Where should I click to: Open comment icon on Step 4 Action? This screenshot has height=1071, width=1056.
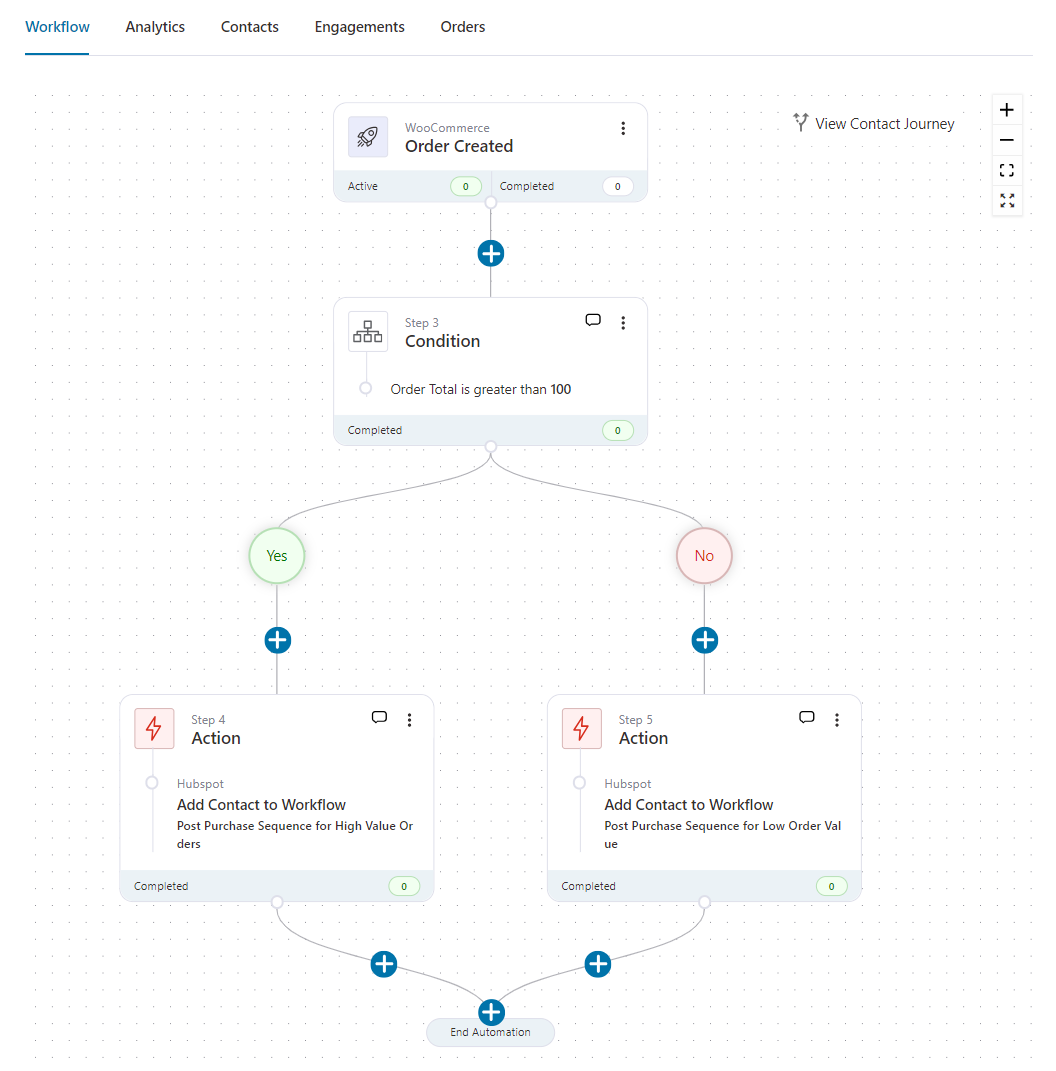[x=379, y=718]
